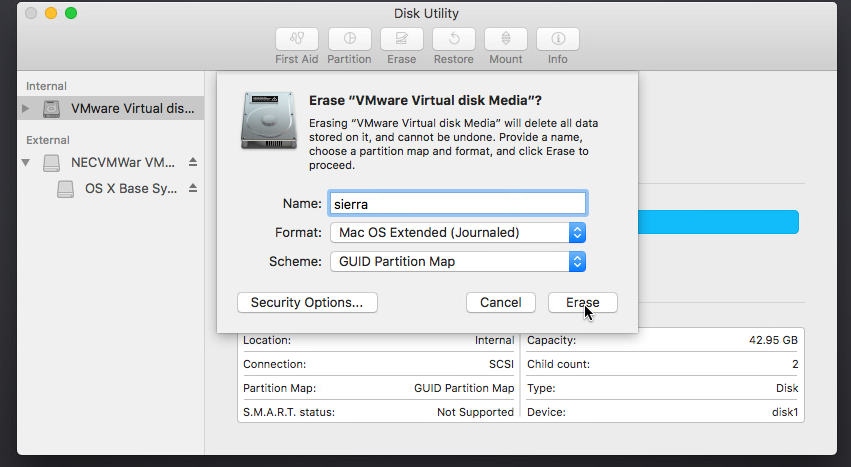This screenshot has width=851, height=467.
Task: Expand the VMware Virtual disk tree item
Action: (25, 109)
